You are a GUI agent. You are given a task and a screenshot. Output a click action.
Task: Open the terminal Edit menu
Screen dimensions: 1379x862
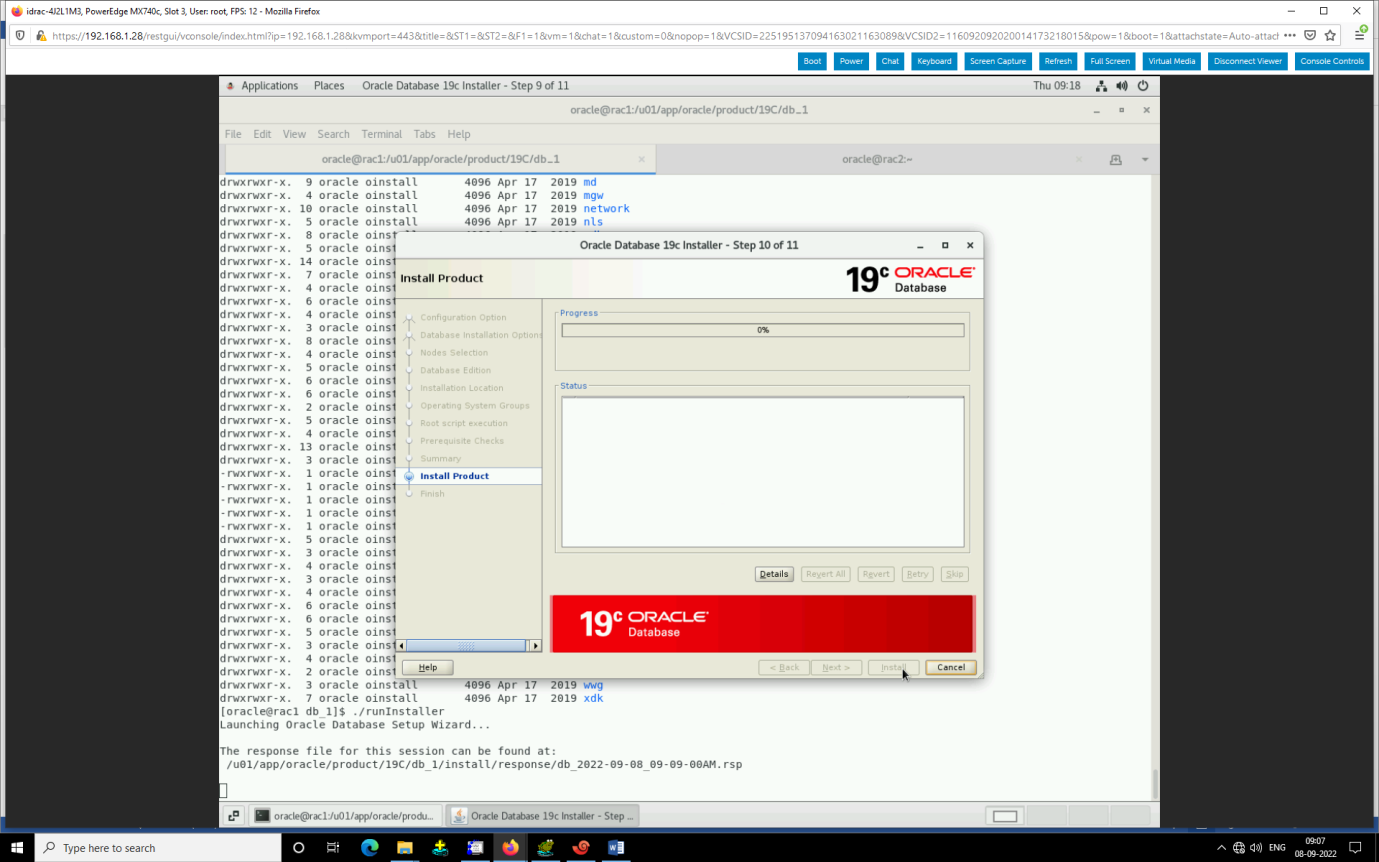click(x=262, y=134)
